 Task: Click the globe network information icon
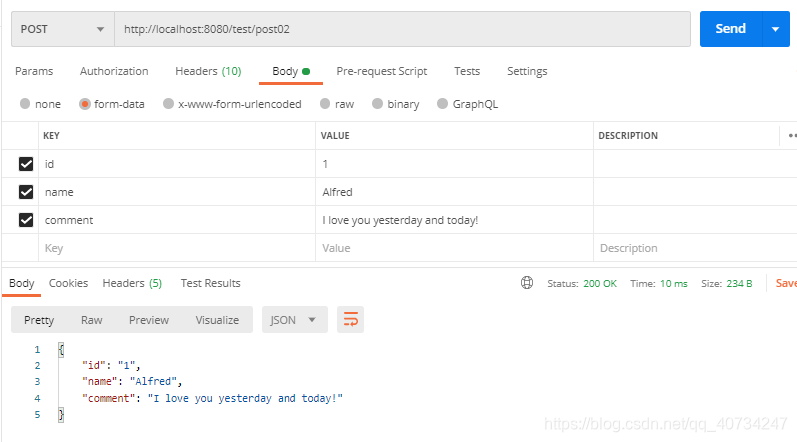tap(527, 283)
